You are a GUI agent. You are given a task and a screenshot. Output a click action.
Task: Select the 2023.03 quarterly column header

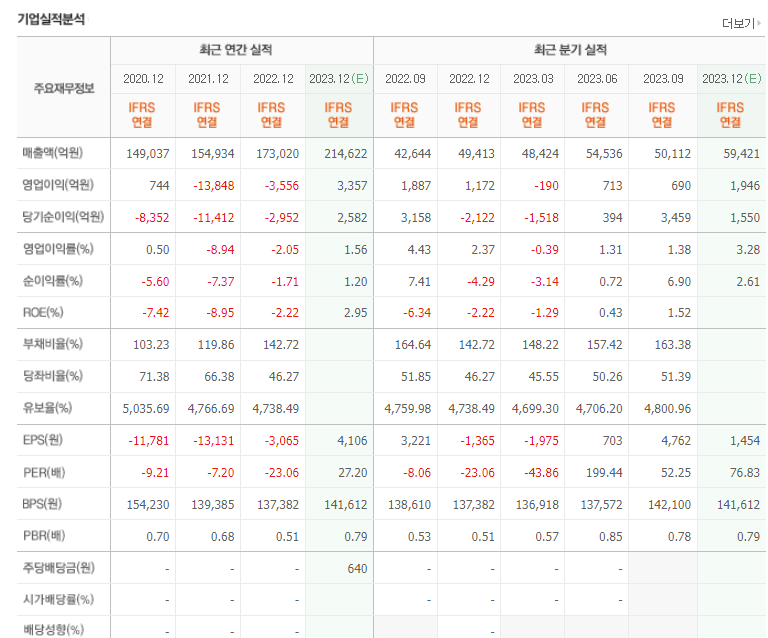point(533,79)
